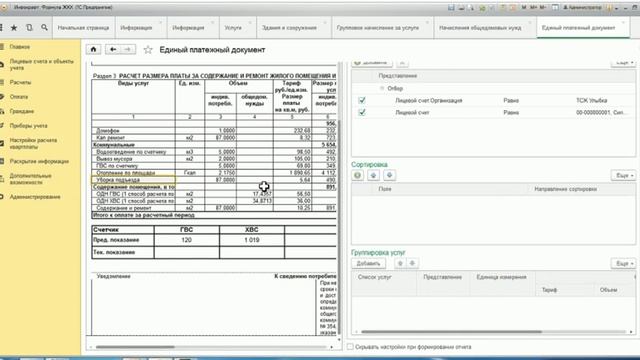Image resolution: width=640 pixels, height=360 pixels.
Task: Open the history icon in top panel
Action: pyautogui.click(x=29, y=28)
